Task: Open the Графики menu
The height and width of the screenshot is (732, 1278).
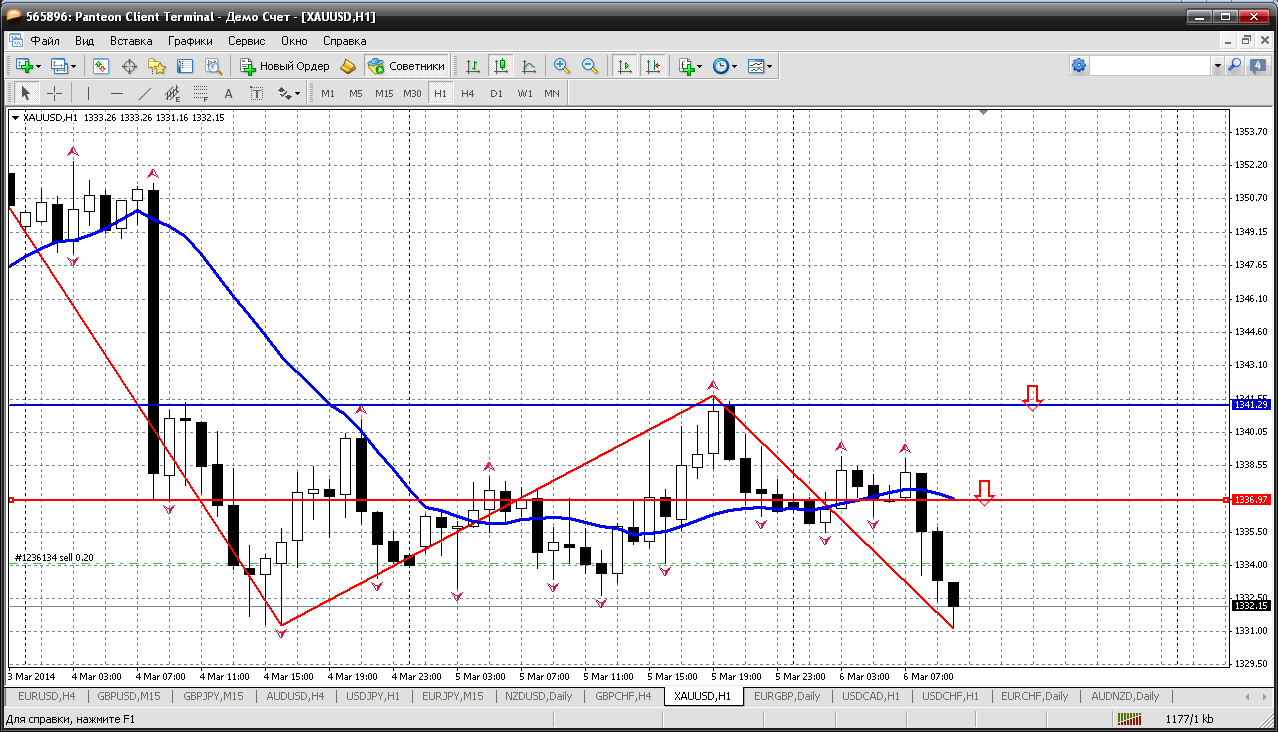Action: tap(190, 41)
